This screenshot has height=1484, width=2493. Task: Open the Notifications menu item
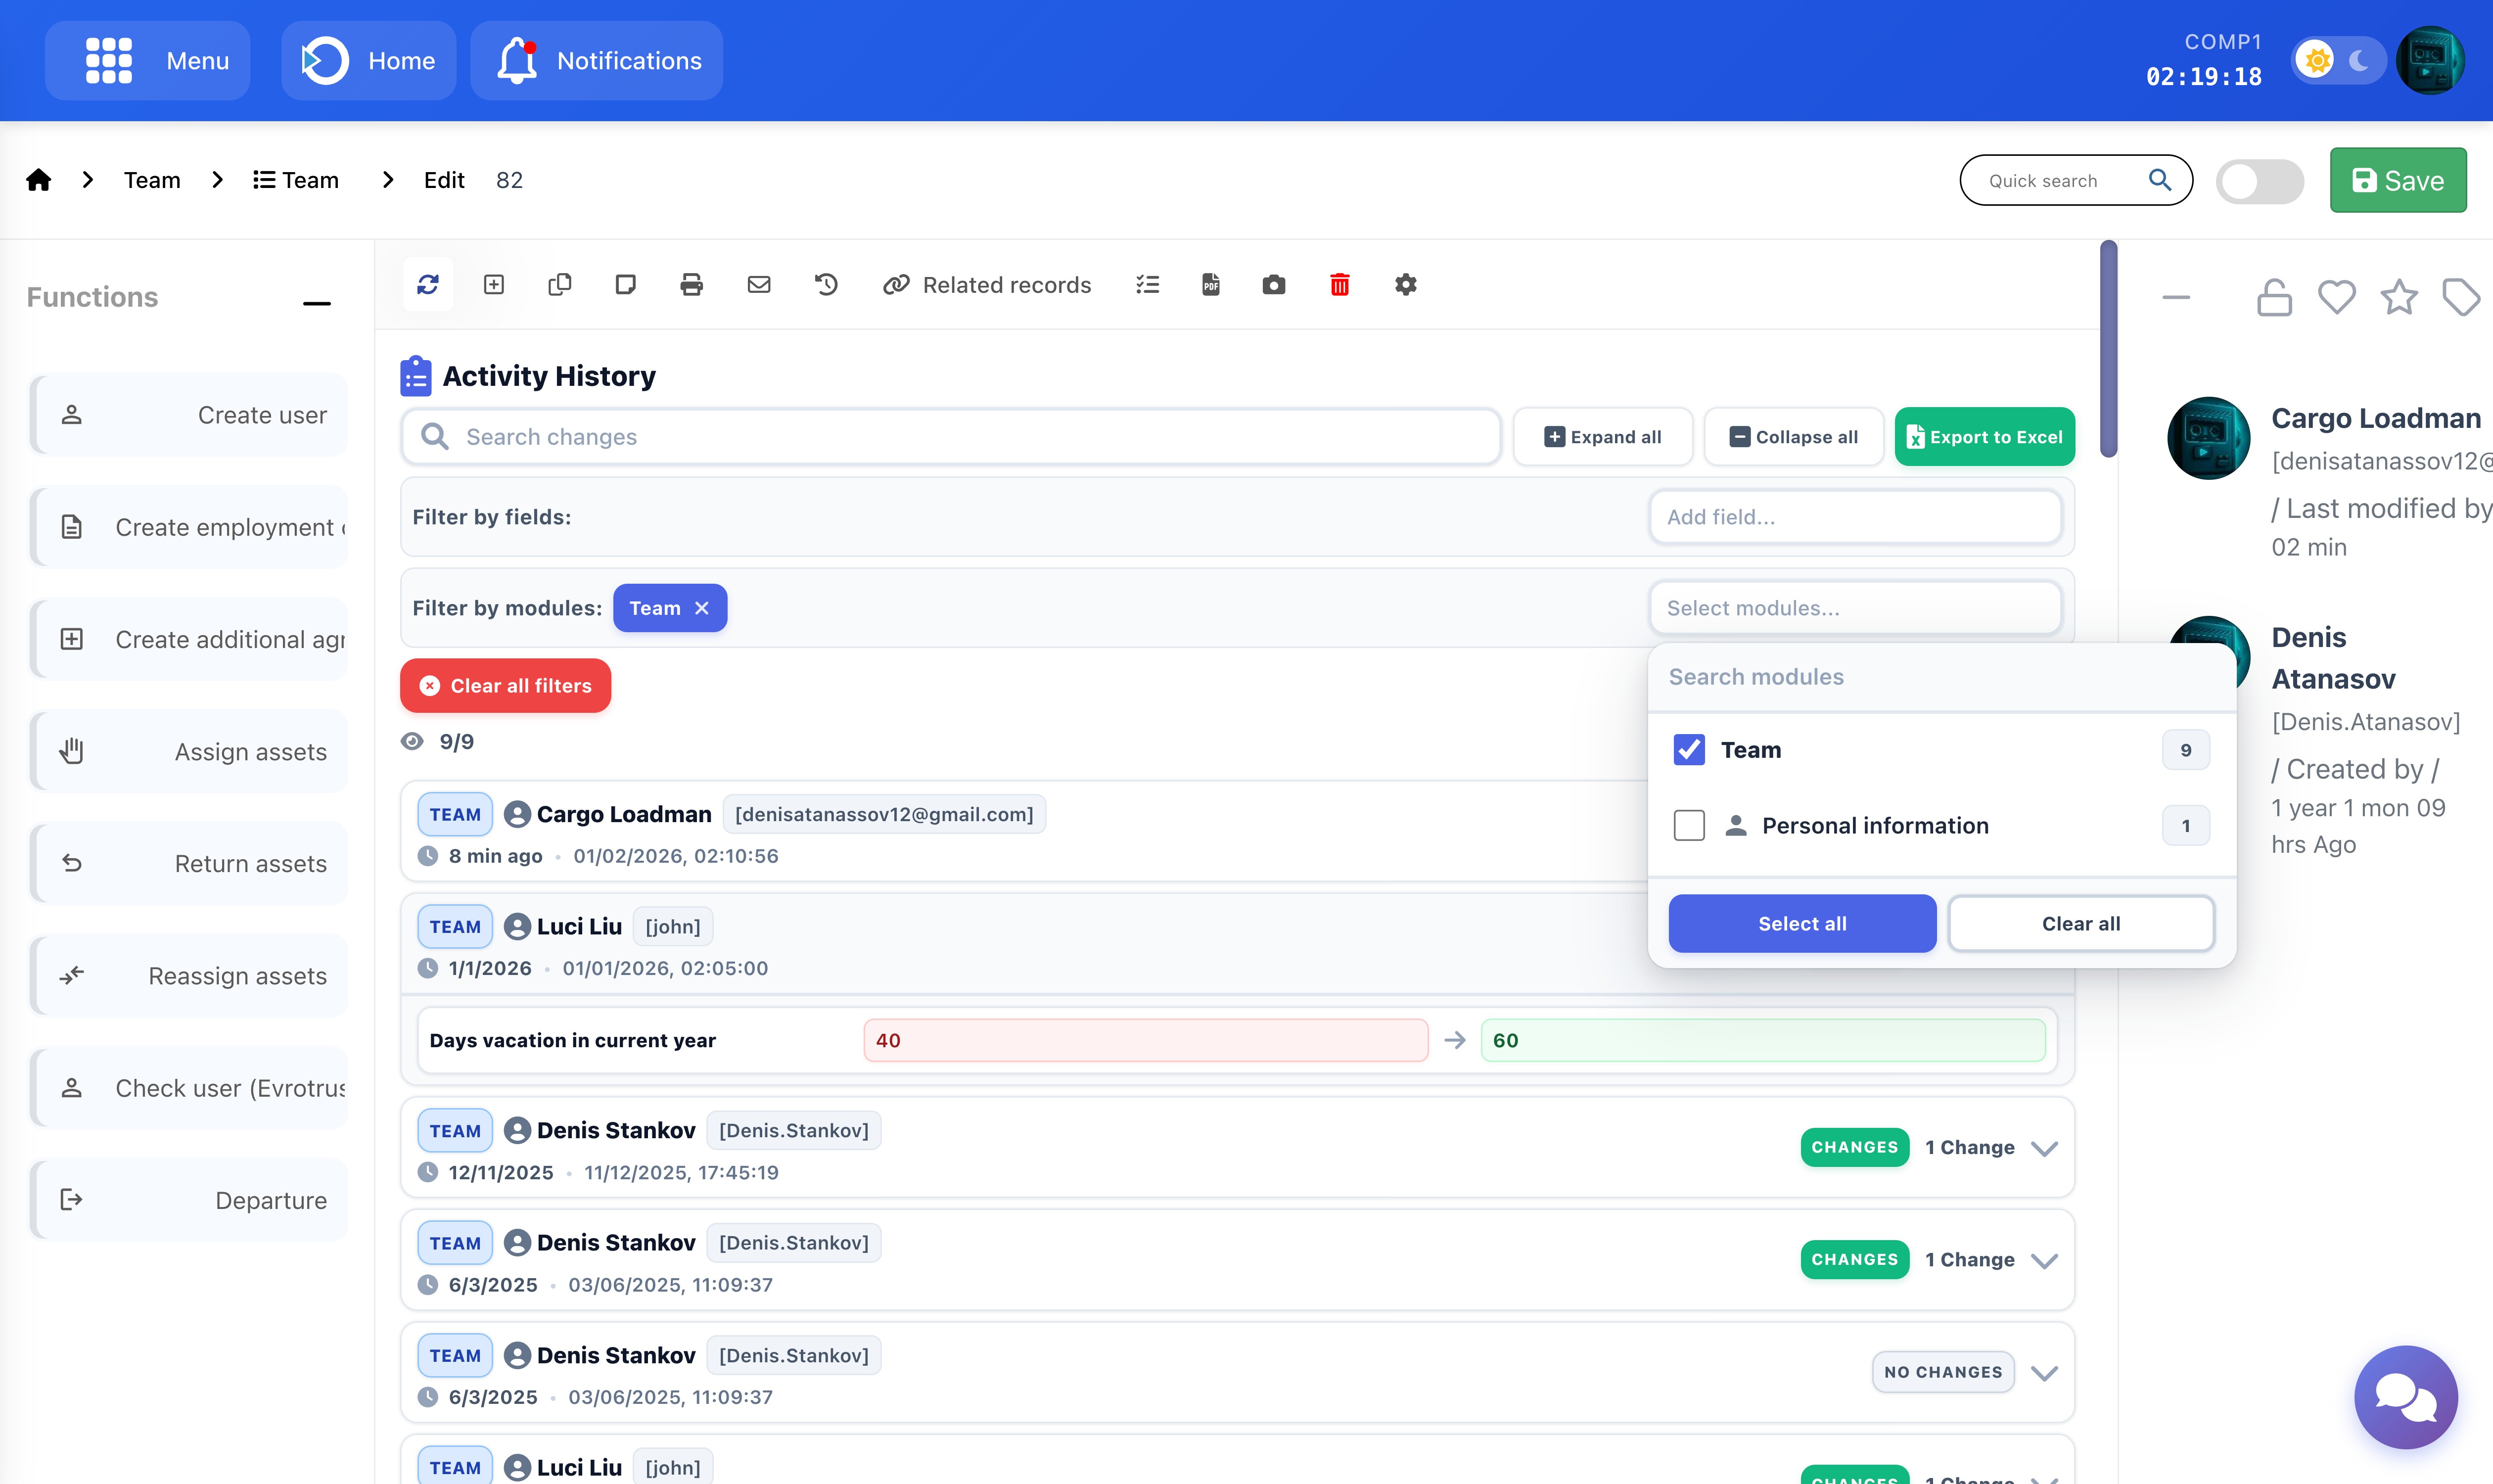(597, 61)
